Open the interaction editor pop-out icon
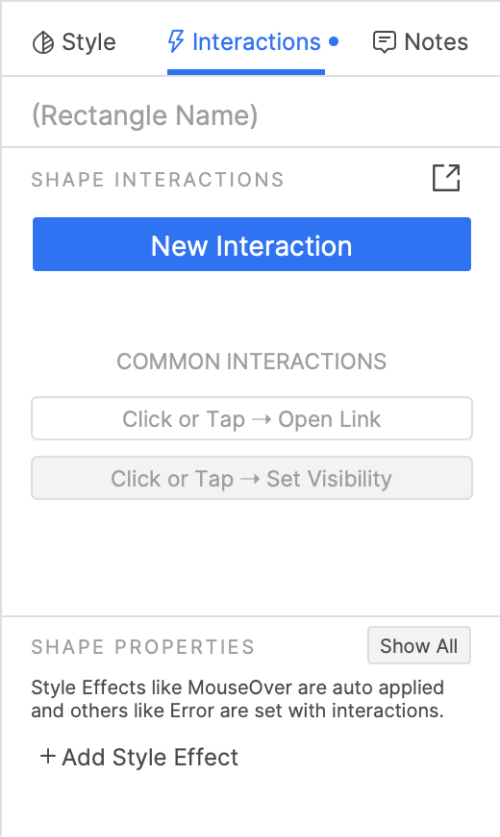Screen dimensions: 500x837 click(446, 178)
